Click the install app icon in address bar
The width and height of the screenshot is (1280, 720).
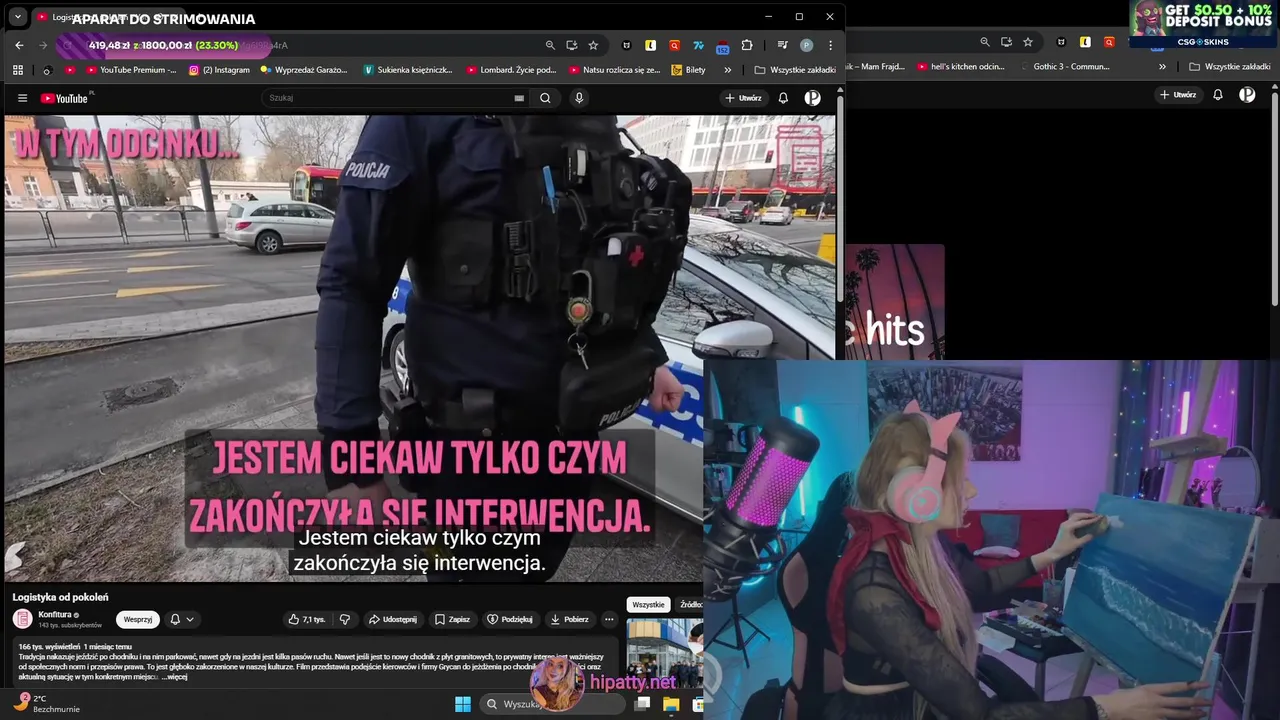click(572, 45)
